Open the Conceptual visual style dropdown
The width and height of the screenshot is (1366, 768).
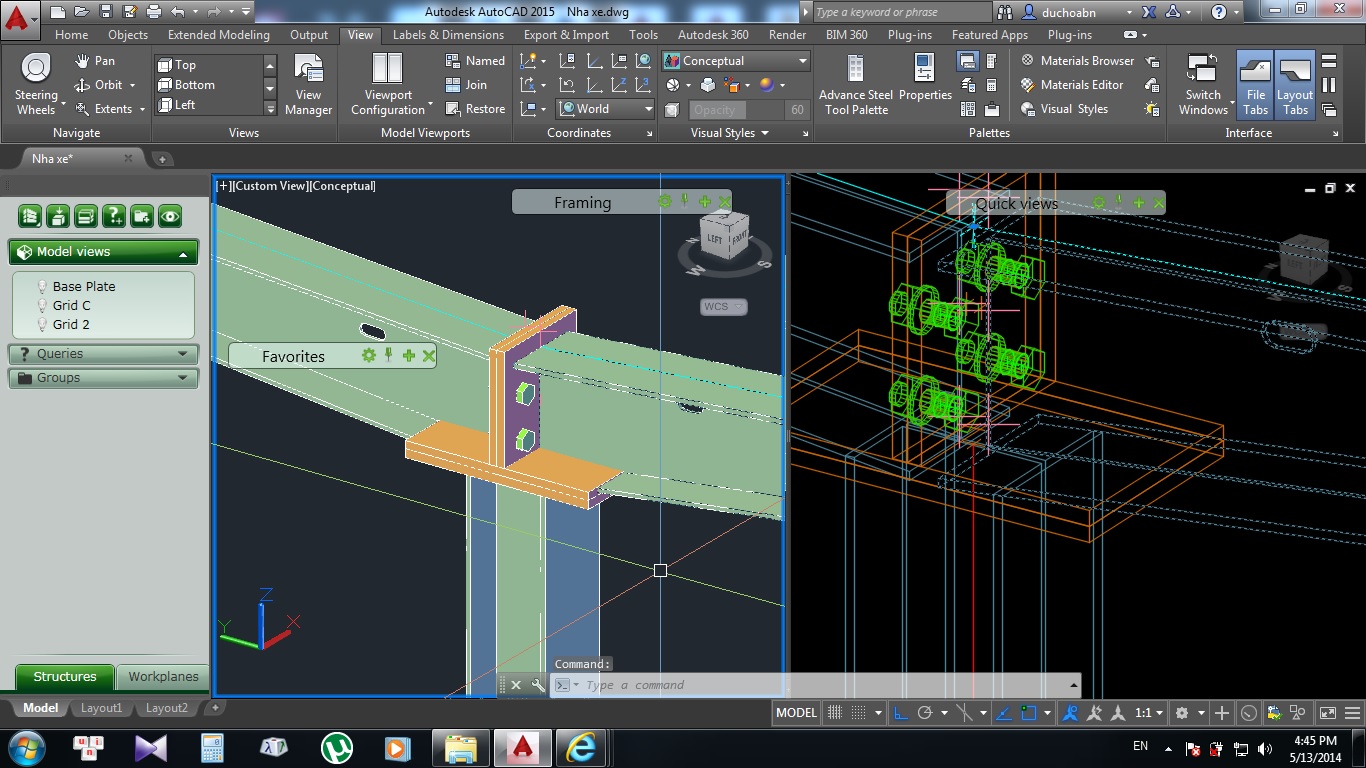735,61
